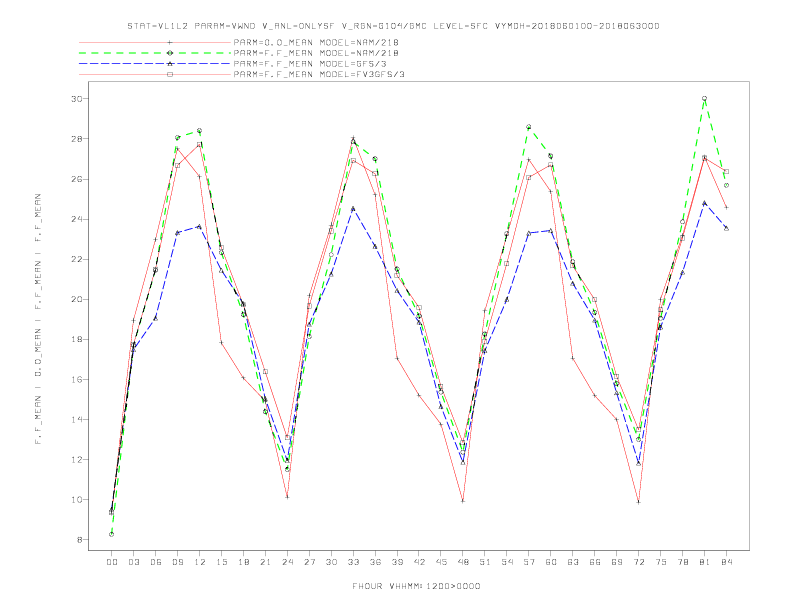
Task: Click the vertical y-axis label F.F_MEAN | O.O_MEAN
Action: [x=38, y=319]
